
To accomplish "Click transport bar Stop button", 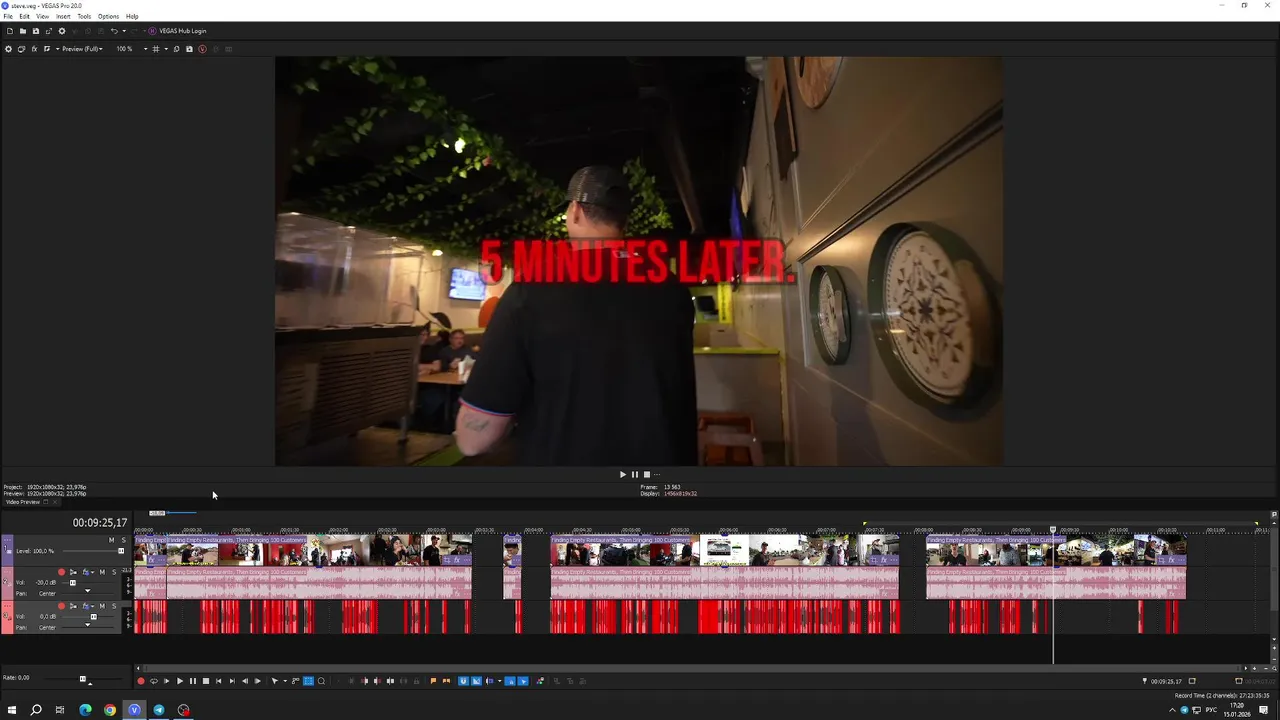I will 206,681.
